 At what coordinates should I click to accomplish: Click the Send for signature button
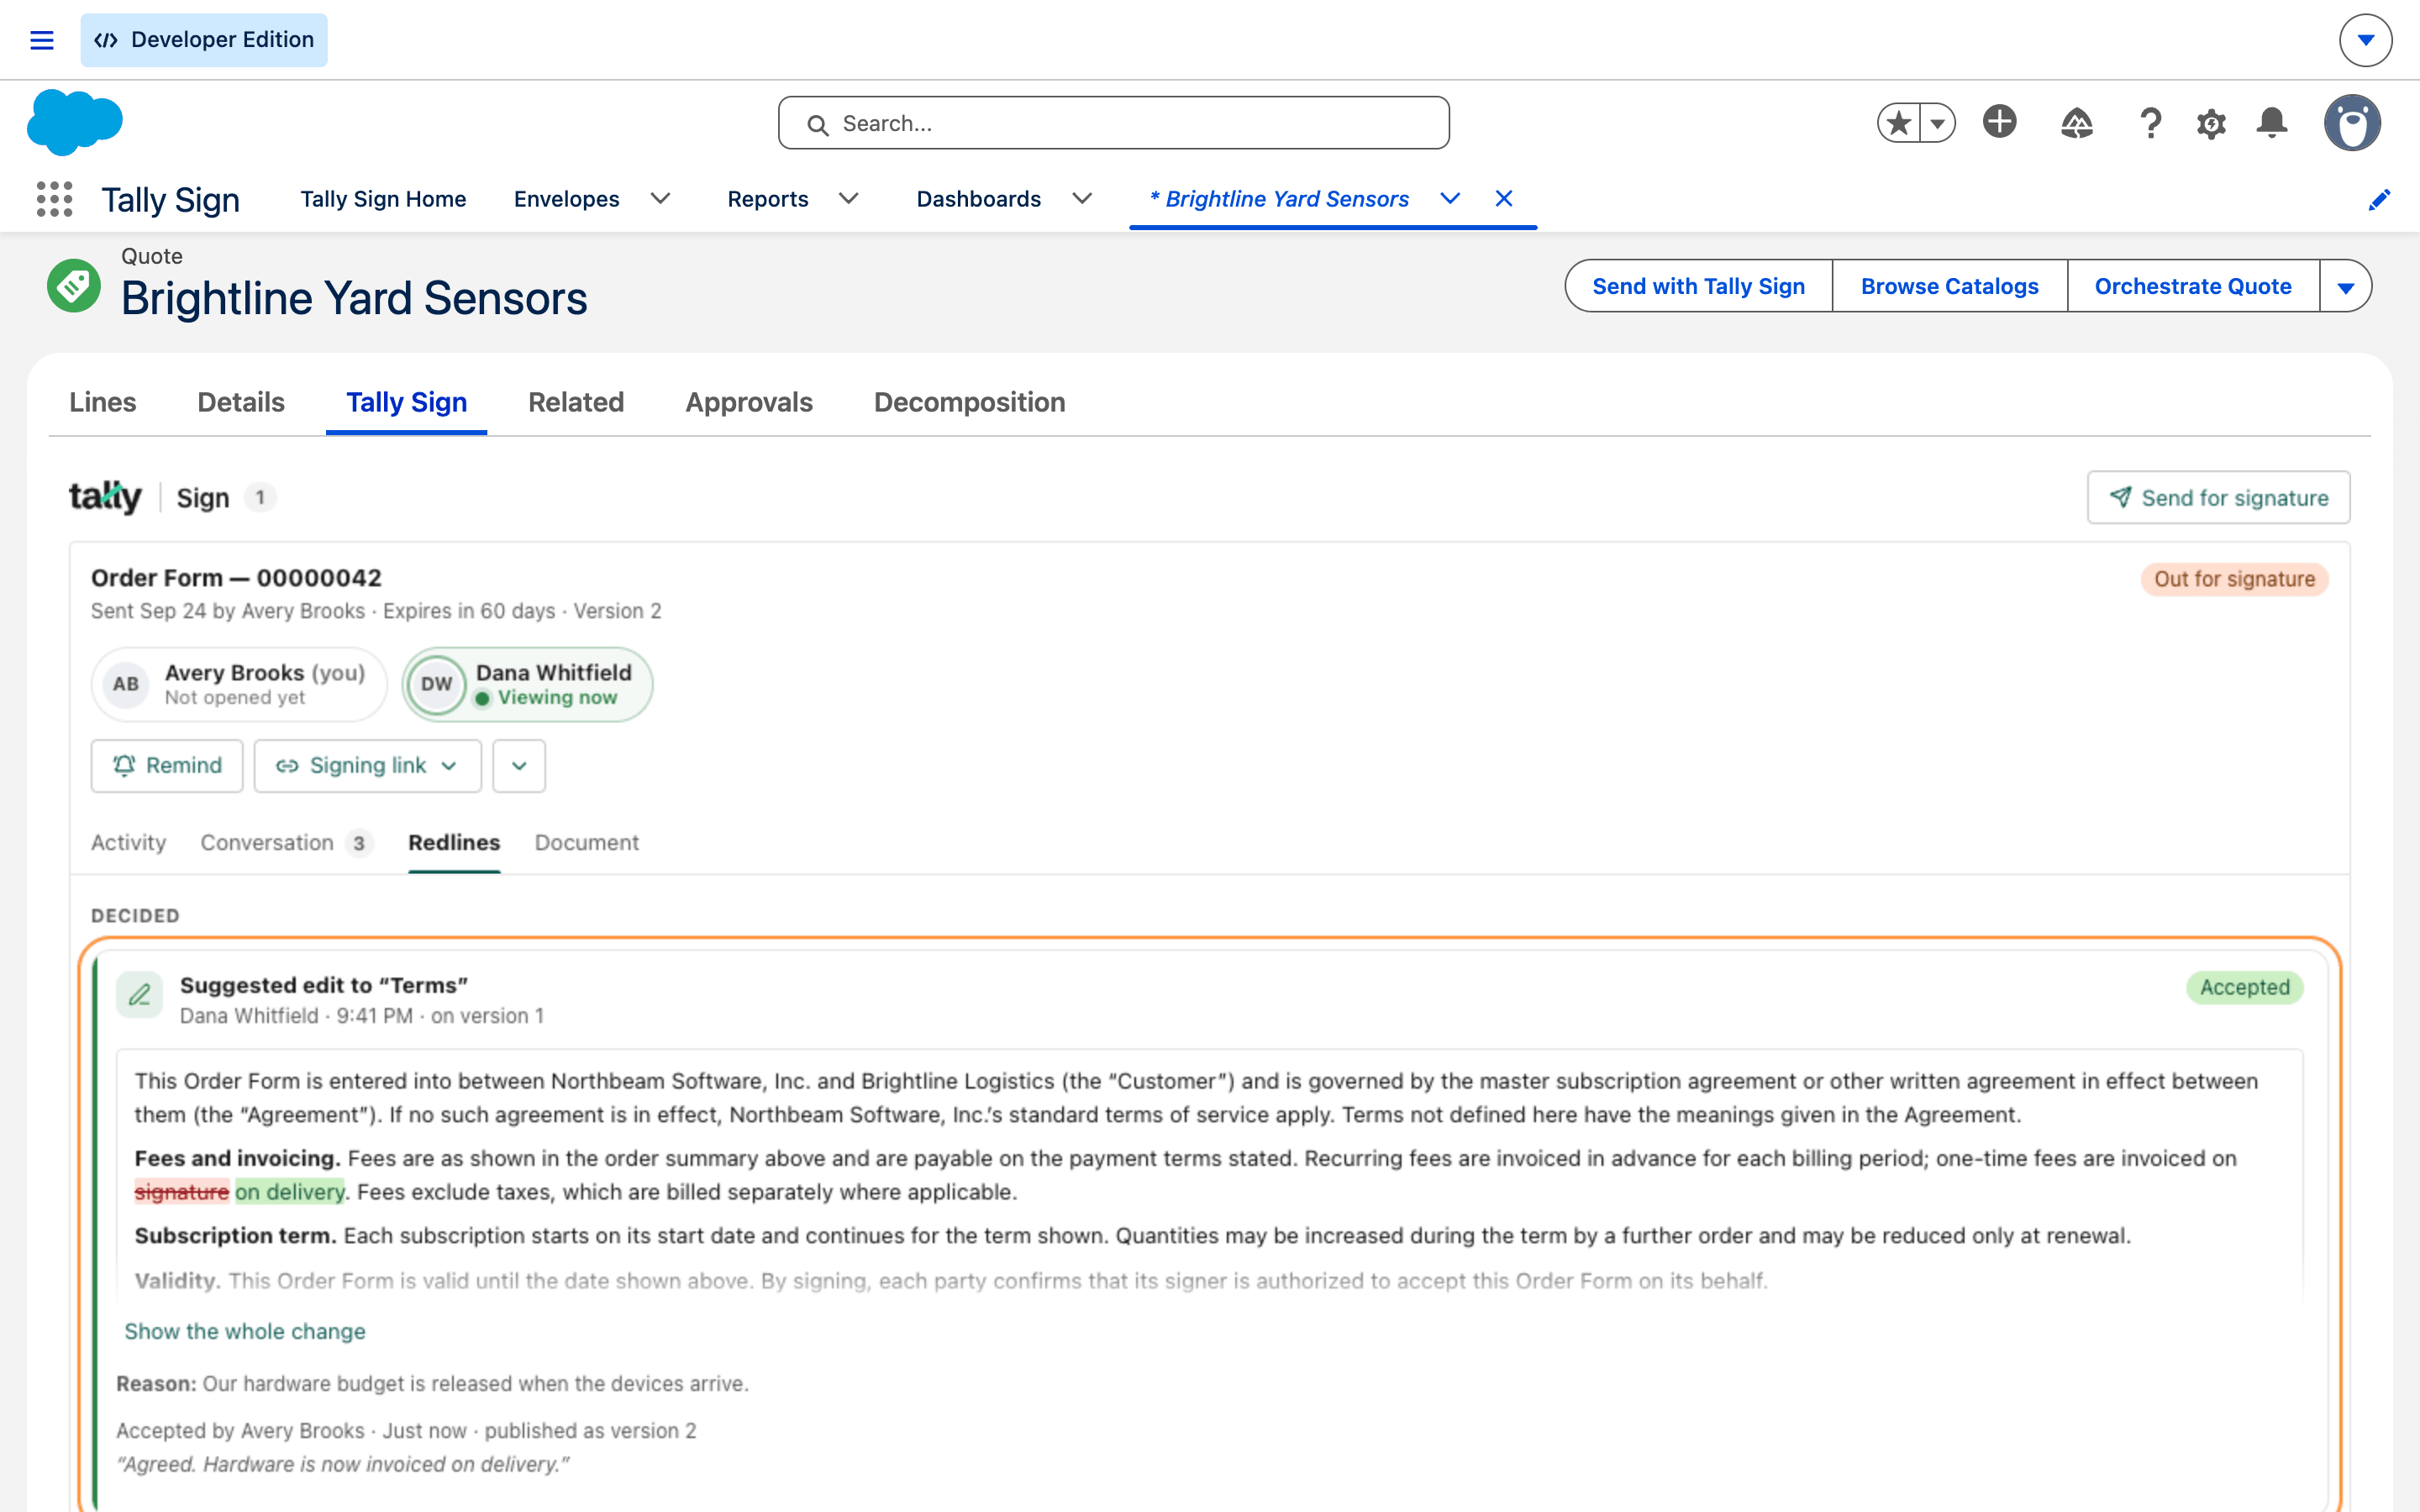[2218, 497]
